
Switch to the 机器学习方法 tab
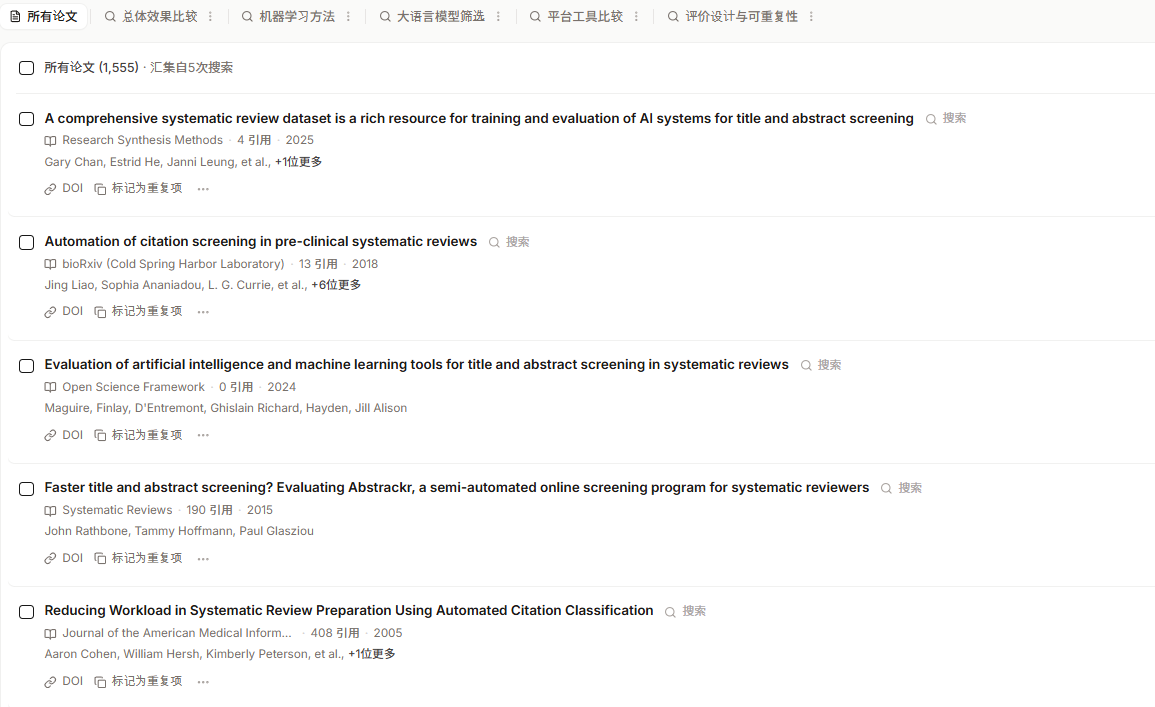coord(288,16)
